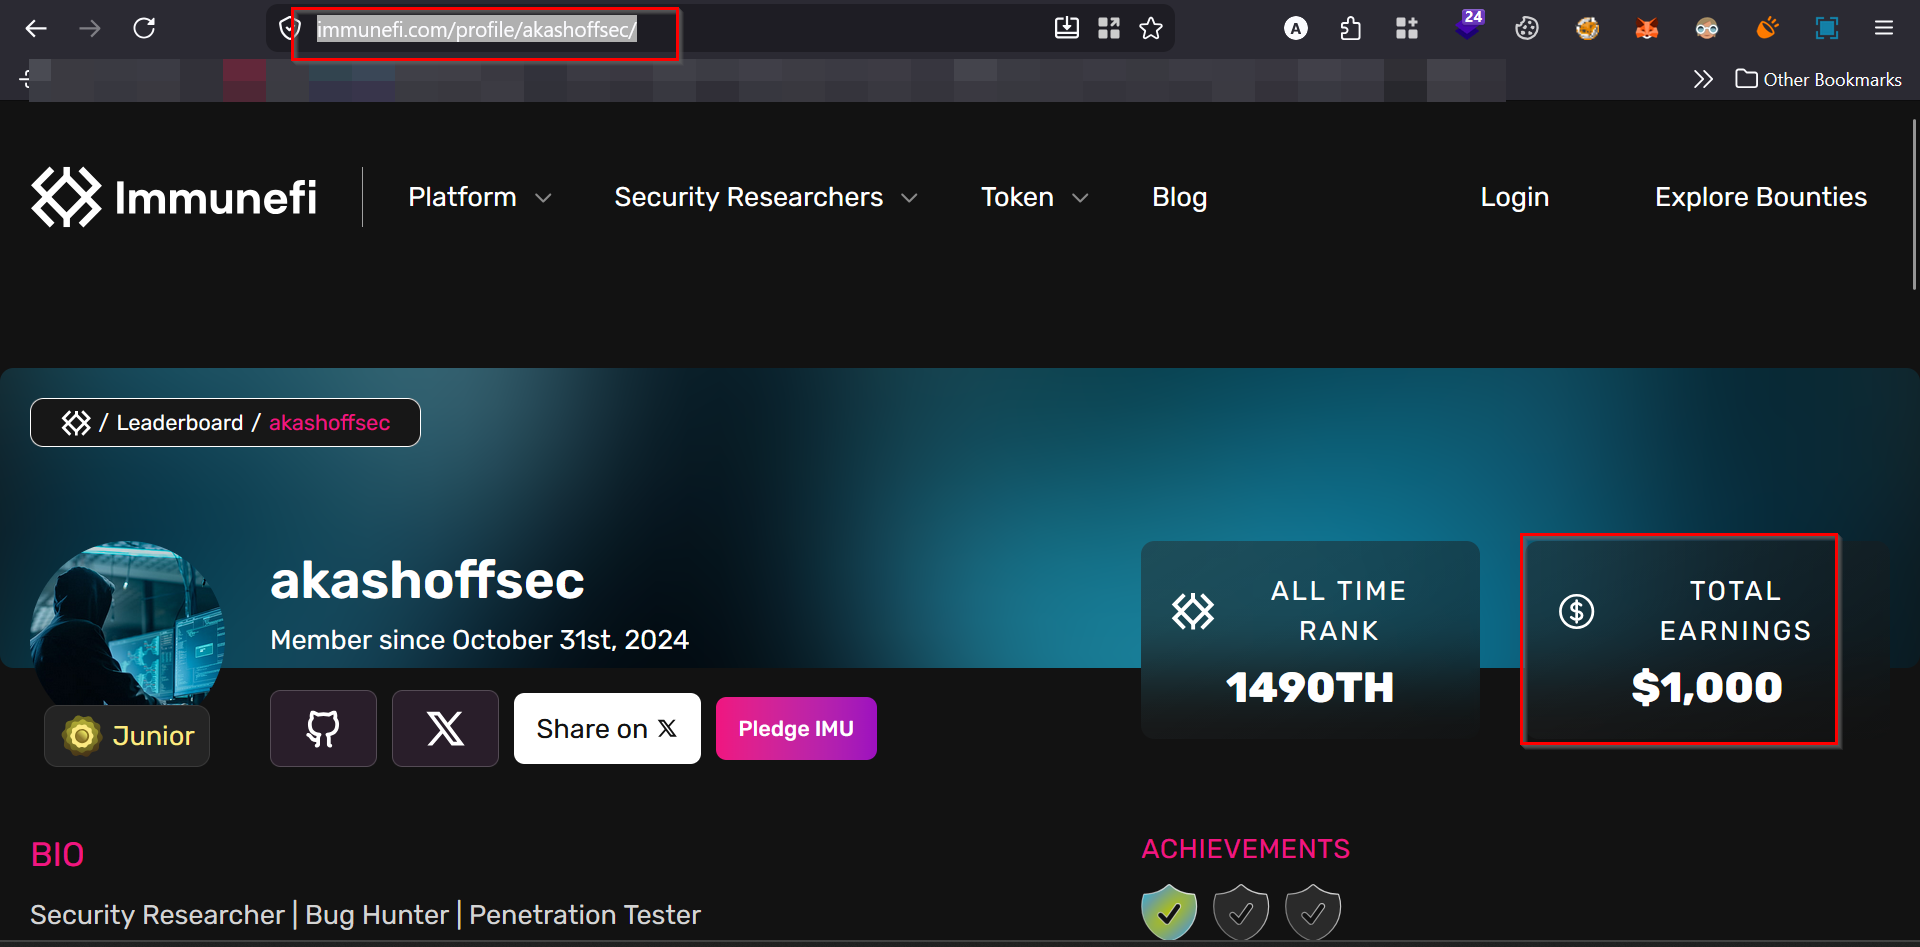Bookmark this page with the star icon
Viewport: 1920px width, 947px height.
pos(1151,28)
